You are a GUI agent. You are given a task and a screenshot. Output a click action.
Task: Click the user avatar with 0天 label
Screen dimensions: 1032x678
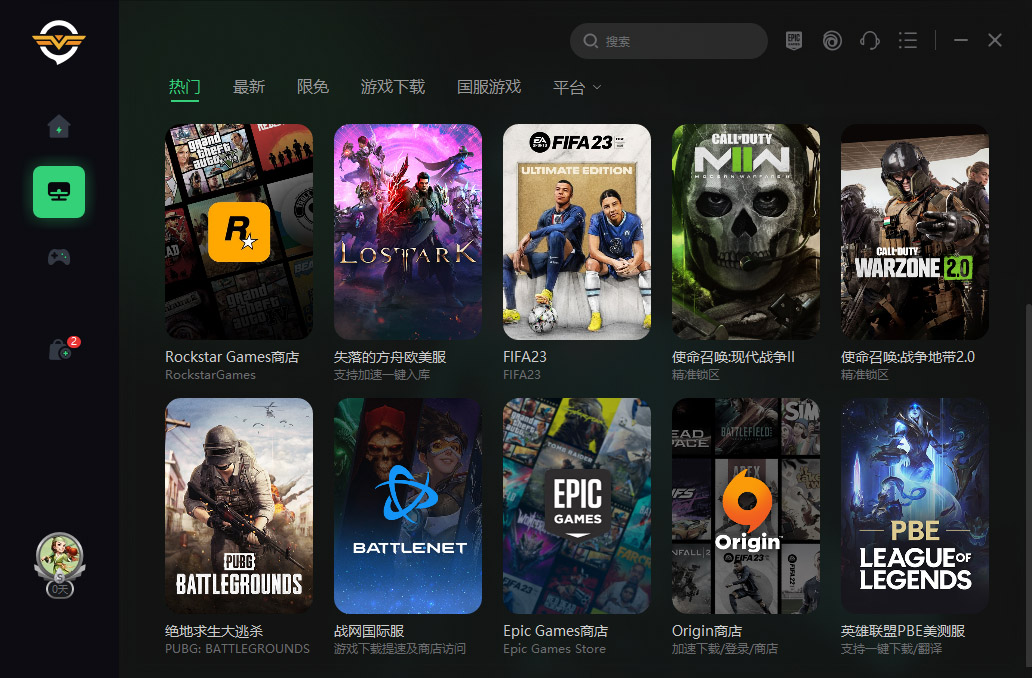[59, 564]
